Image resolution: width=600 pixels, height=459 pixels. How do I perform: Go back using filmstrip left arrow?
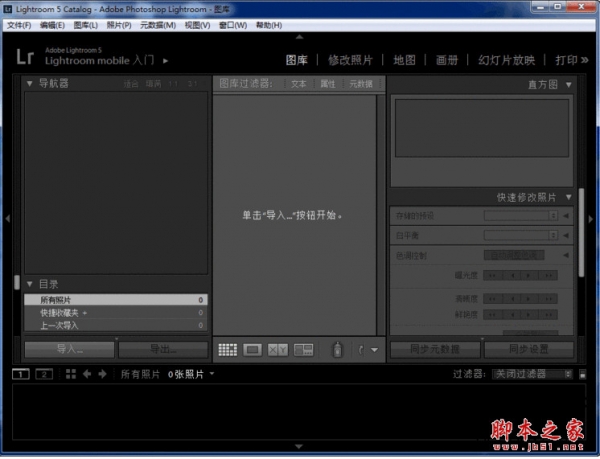[87, 374]
